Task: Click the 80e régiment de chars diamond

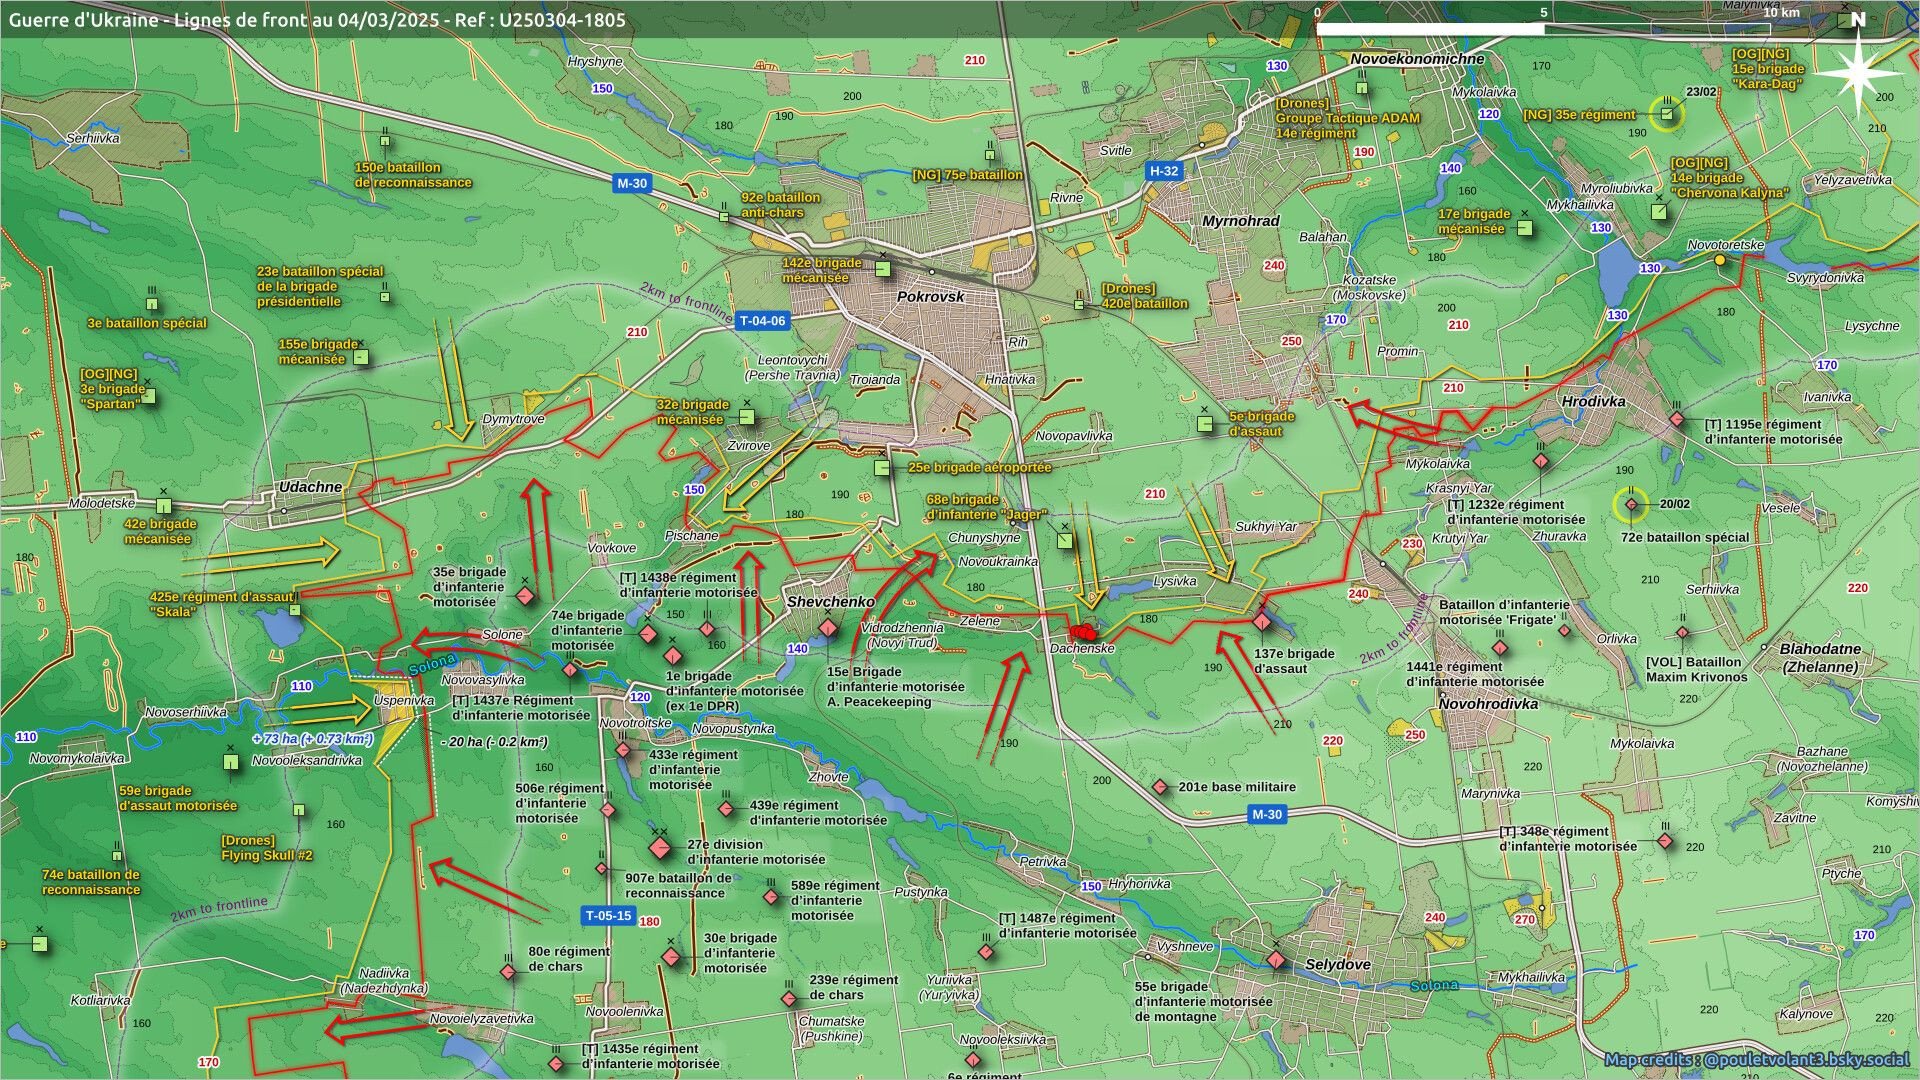Action: [x=508, y=971]
